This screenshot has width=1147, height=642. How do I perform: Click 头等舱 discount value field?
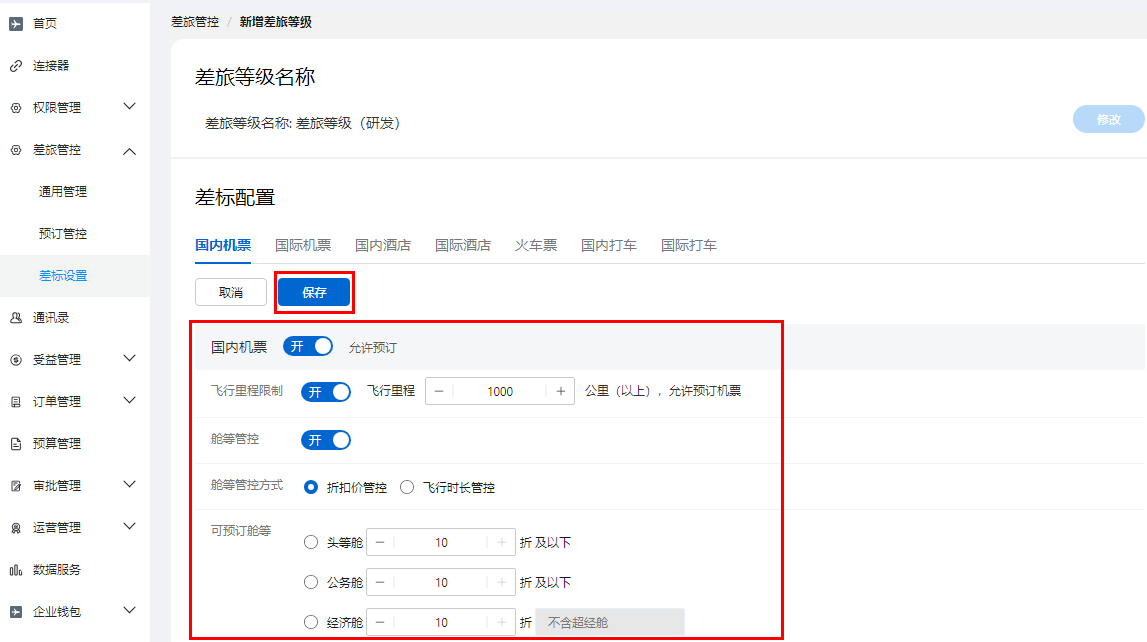(440, 543)
